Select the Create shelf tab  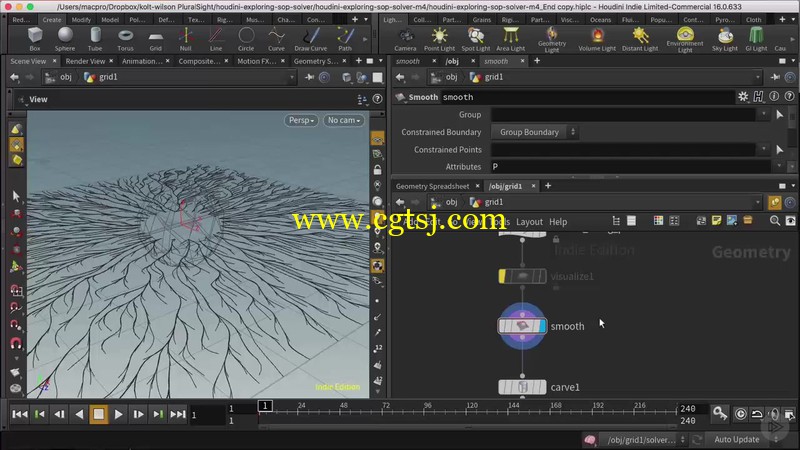[x=52, y=19]
